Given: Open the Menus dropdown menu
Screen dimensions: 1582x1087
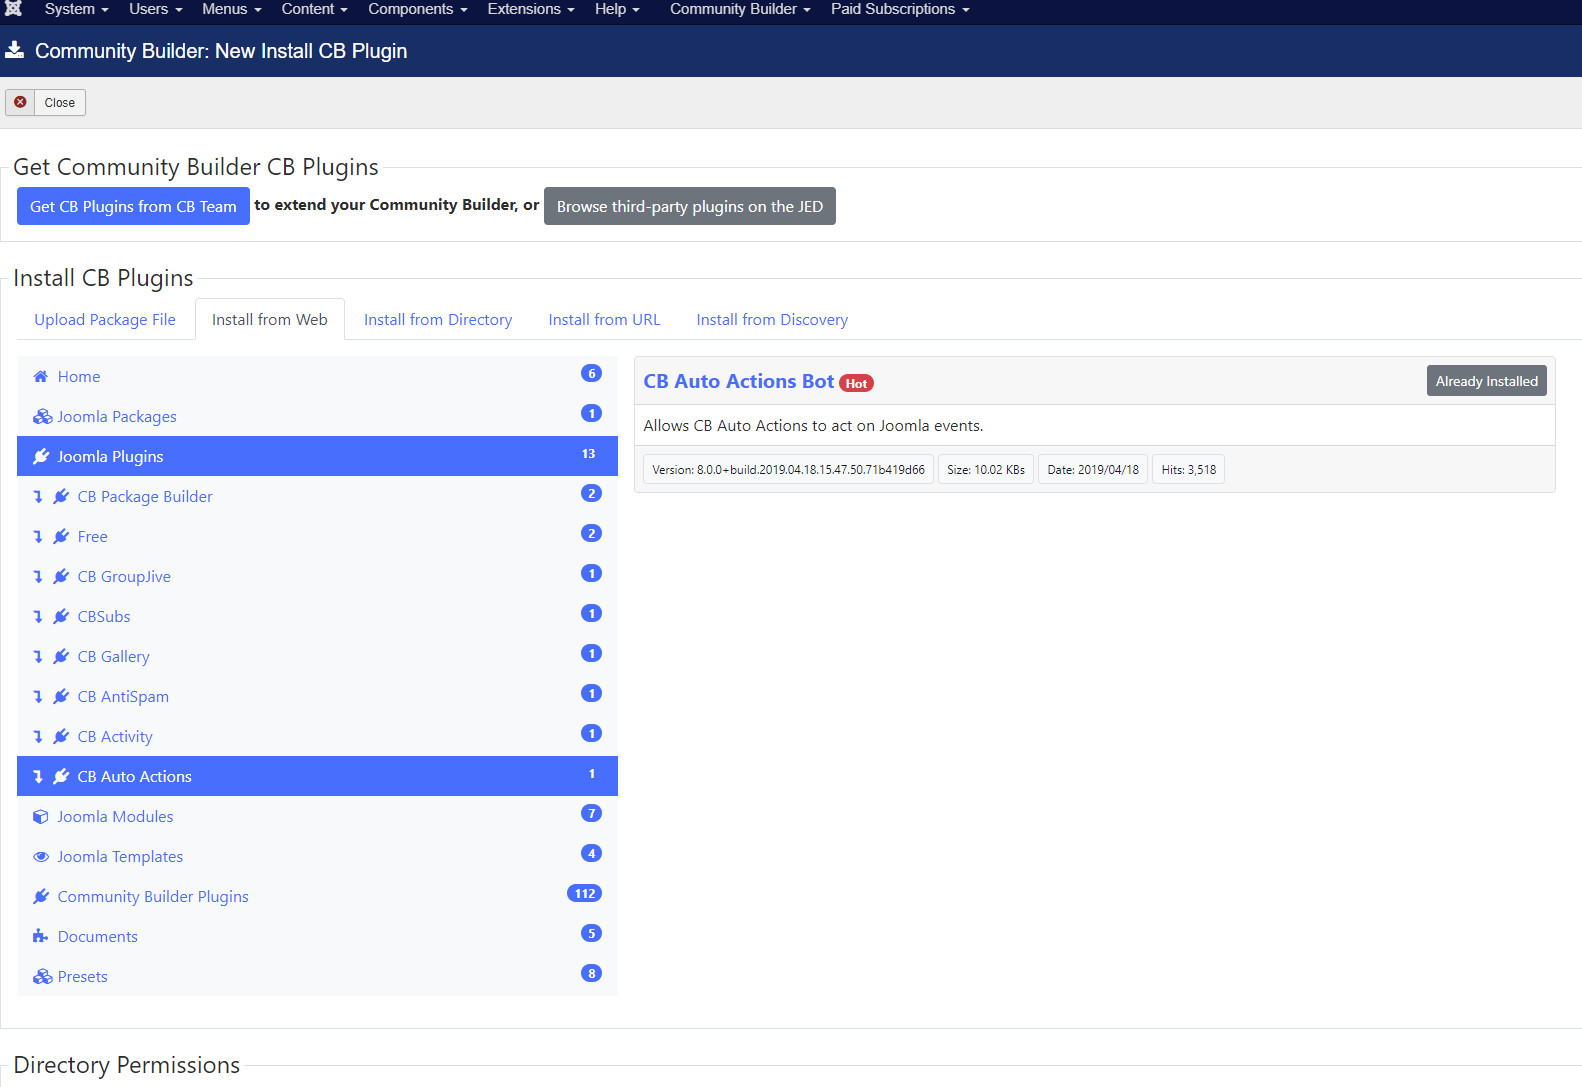Looking at the screenshot, I should 232,9.
